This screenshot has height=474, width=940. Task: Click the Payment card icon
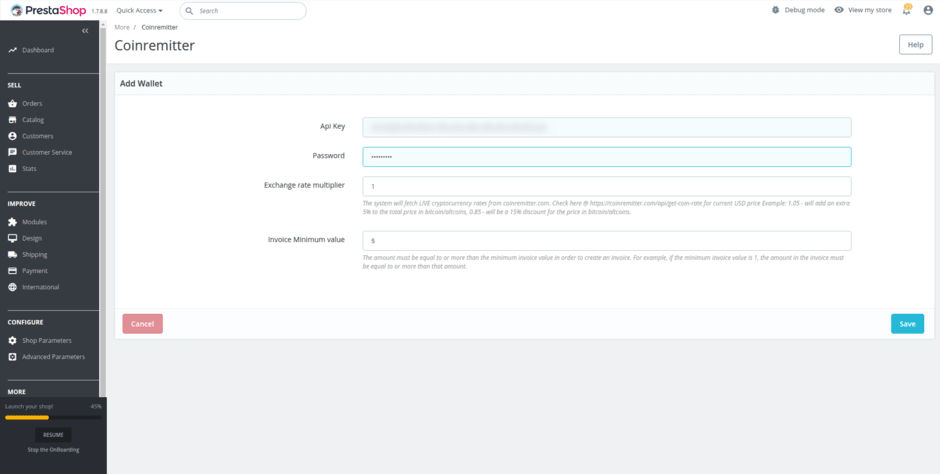(13, 271)
